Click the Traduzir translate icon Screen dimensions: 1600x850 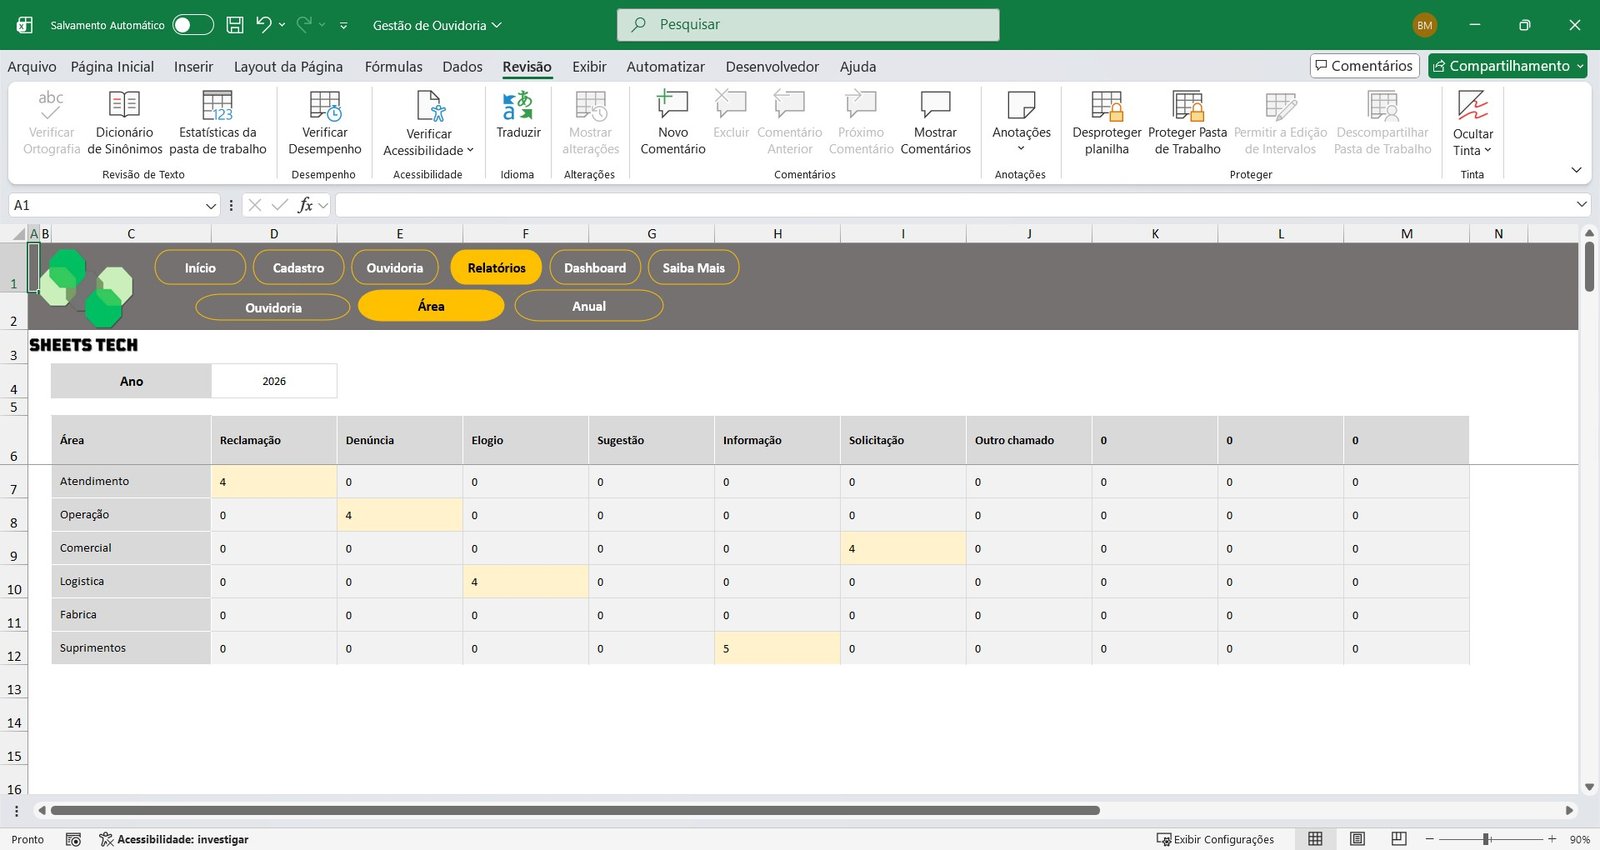pos(518,106)
